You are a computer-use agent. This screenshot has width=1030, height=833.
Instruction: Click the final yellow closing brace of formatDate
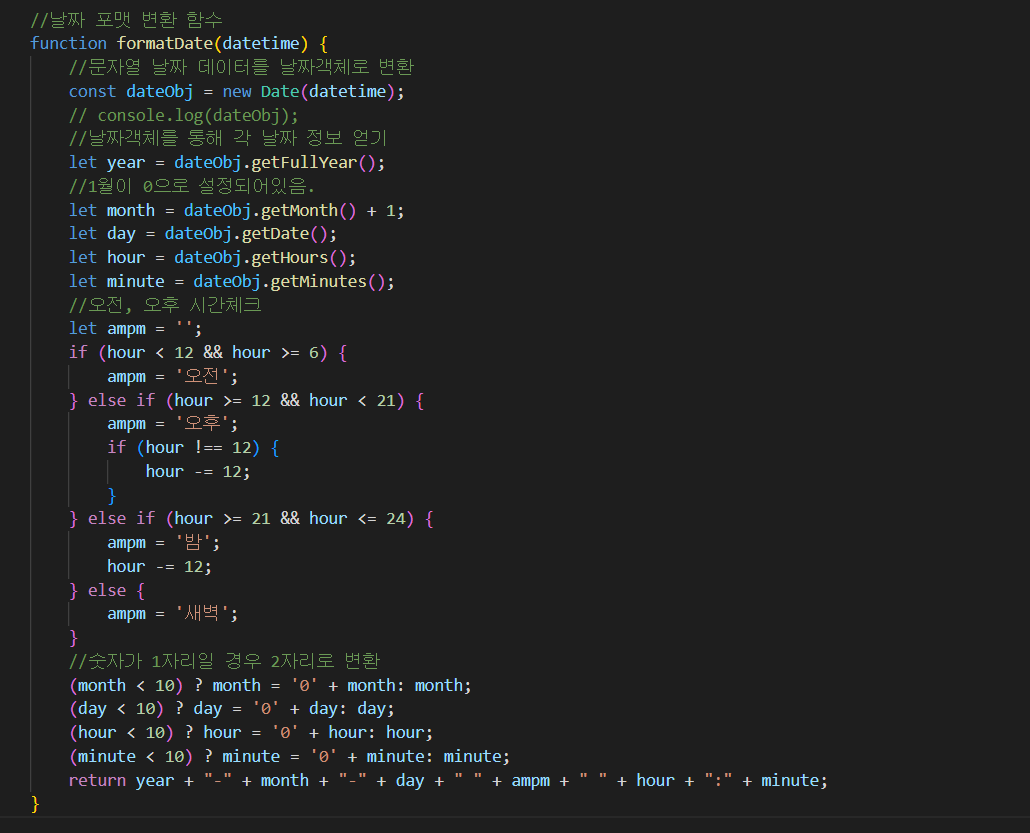(x=35, y=804)
